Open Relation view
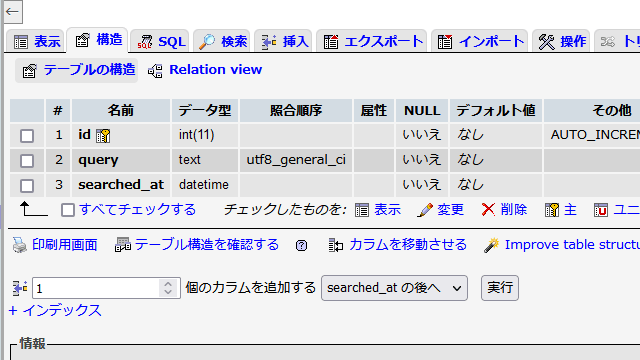 (x=216, y=70)
